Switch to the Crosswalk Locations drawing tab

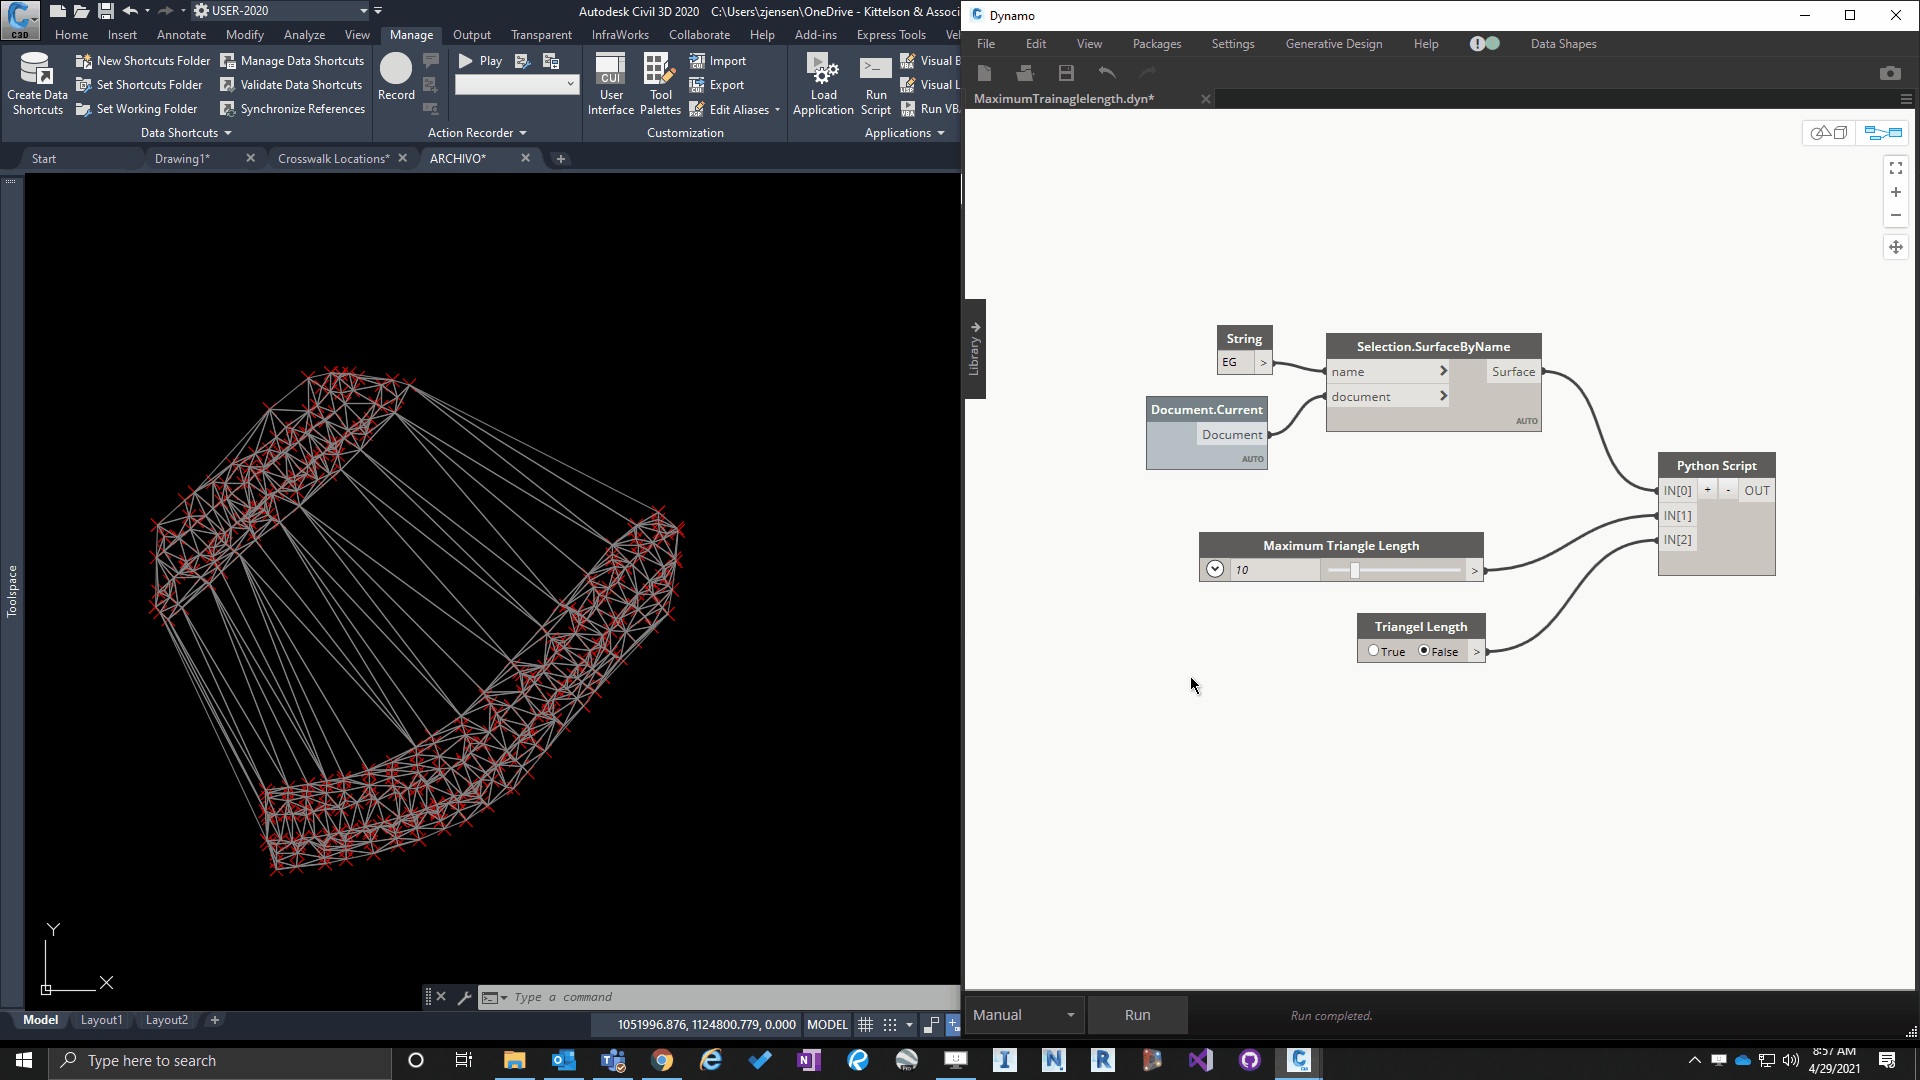coord(333,158)
